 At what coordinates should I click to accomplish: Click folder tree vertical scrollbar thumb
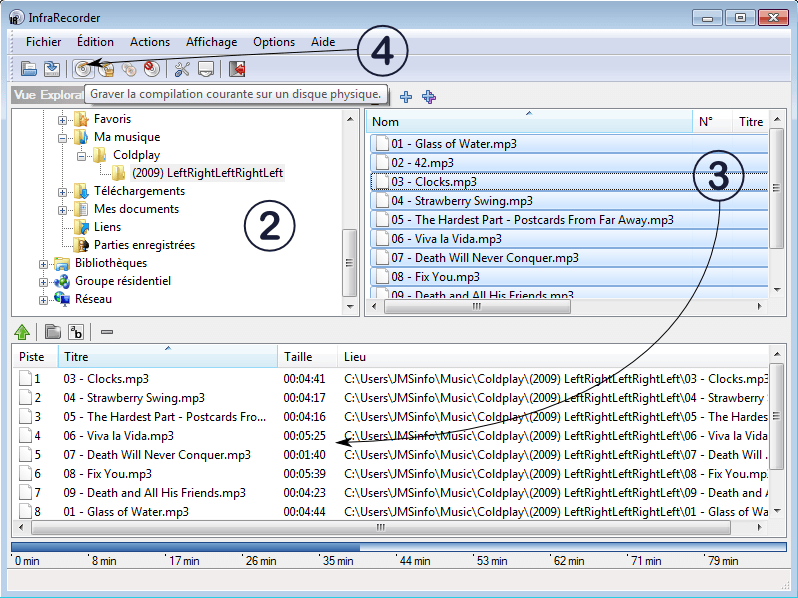click(349, 263)
